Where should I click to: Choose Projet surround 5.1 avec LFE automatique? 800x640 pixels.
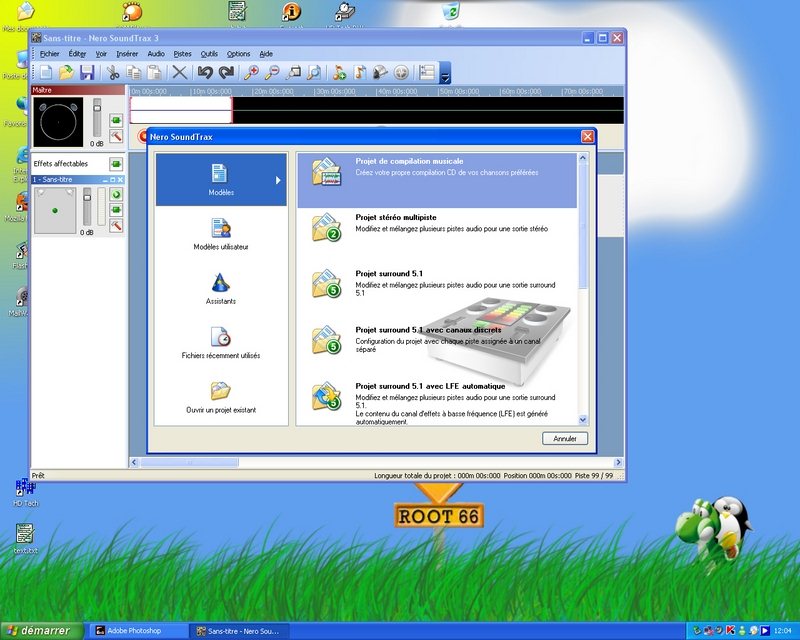(x=437, y=402)
